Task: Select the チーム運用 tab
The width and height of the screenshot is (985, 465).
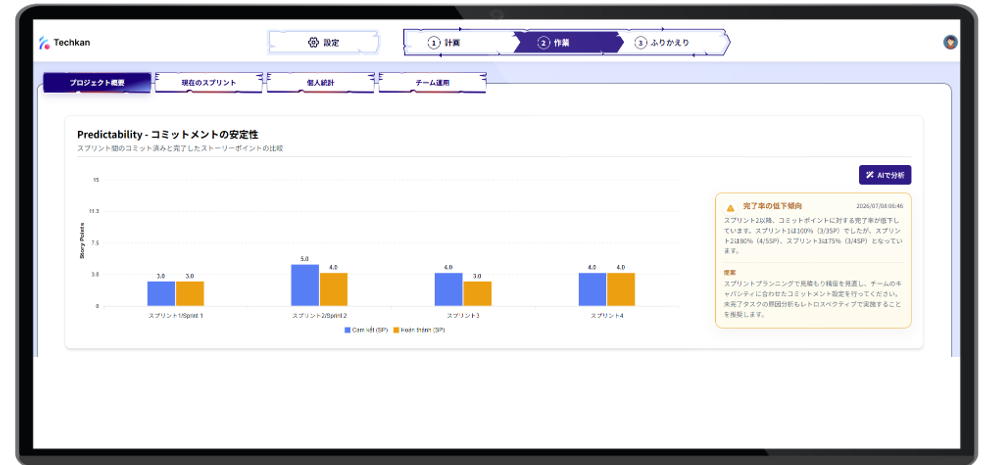Action: pos(432,82)
